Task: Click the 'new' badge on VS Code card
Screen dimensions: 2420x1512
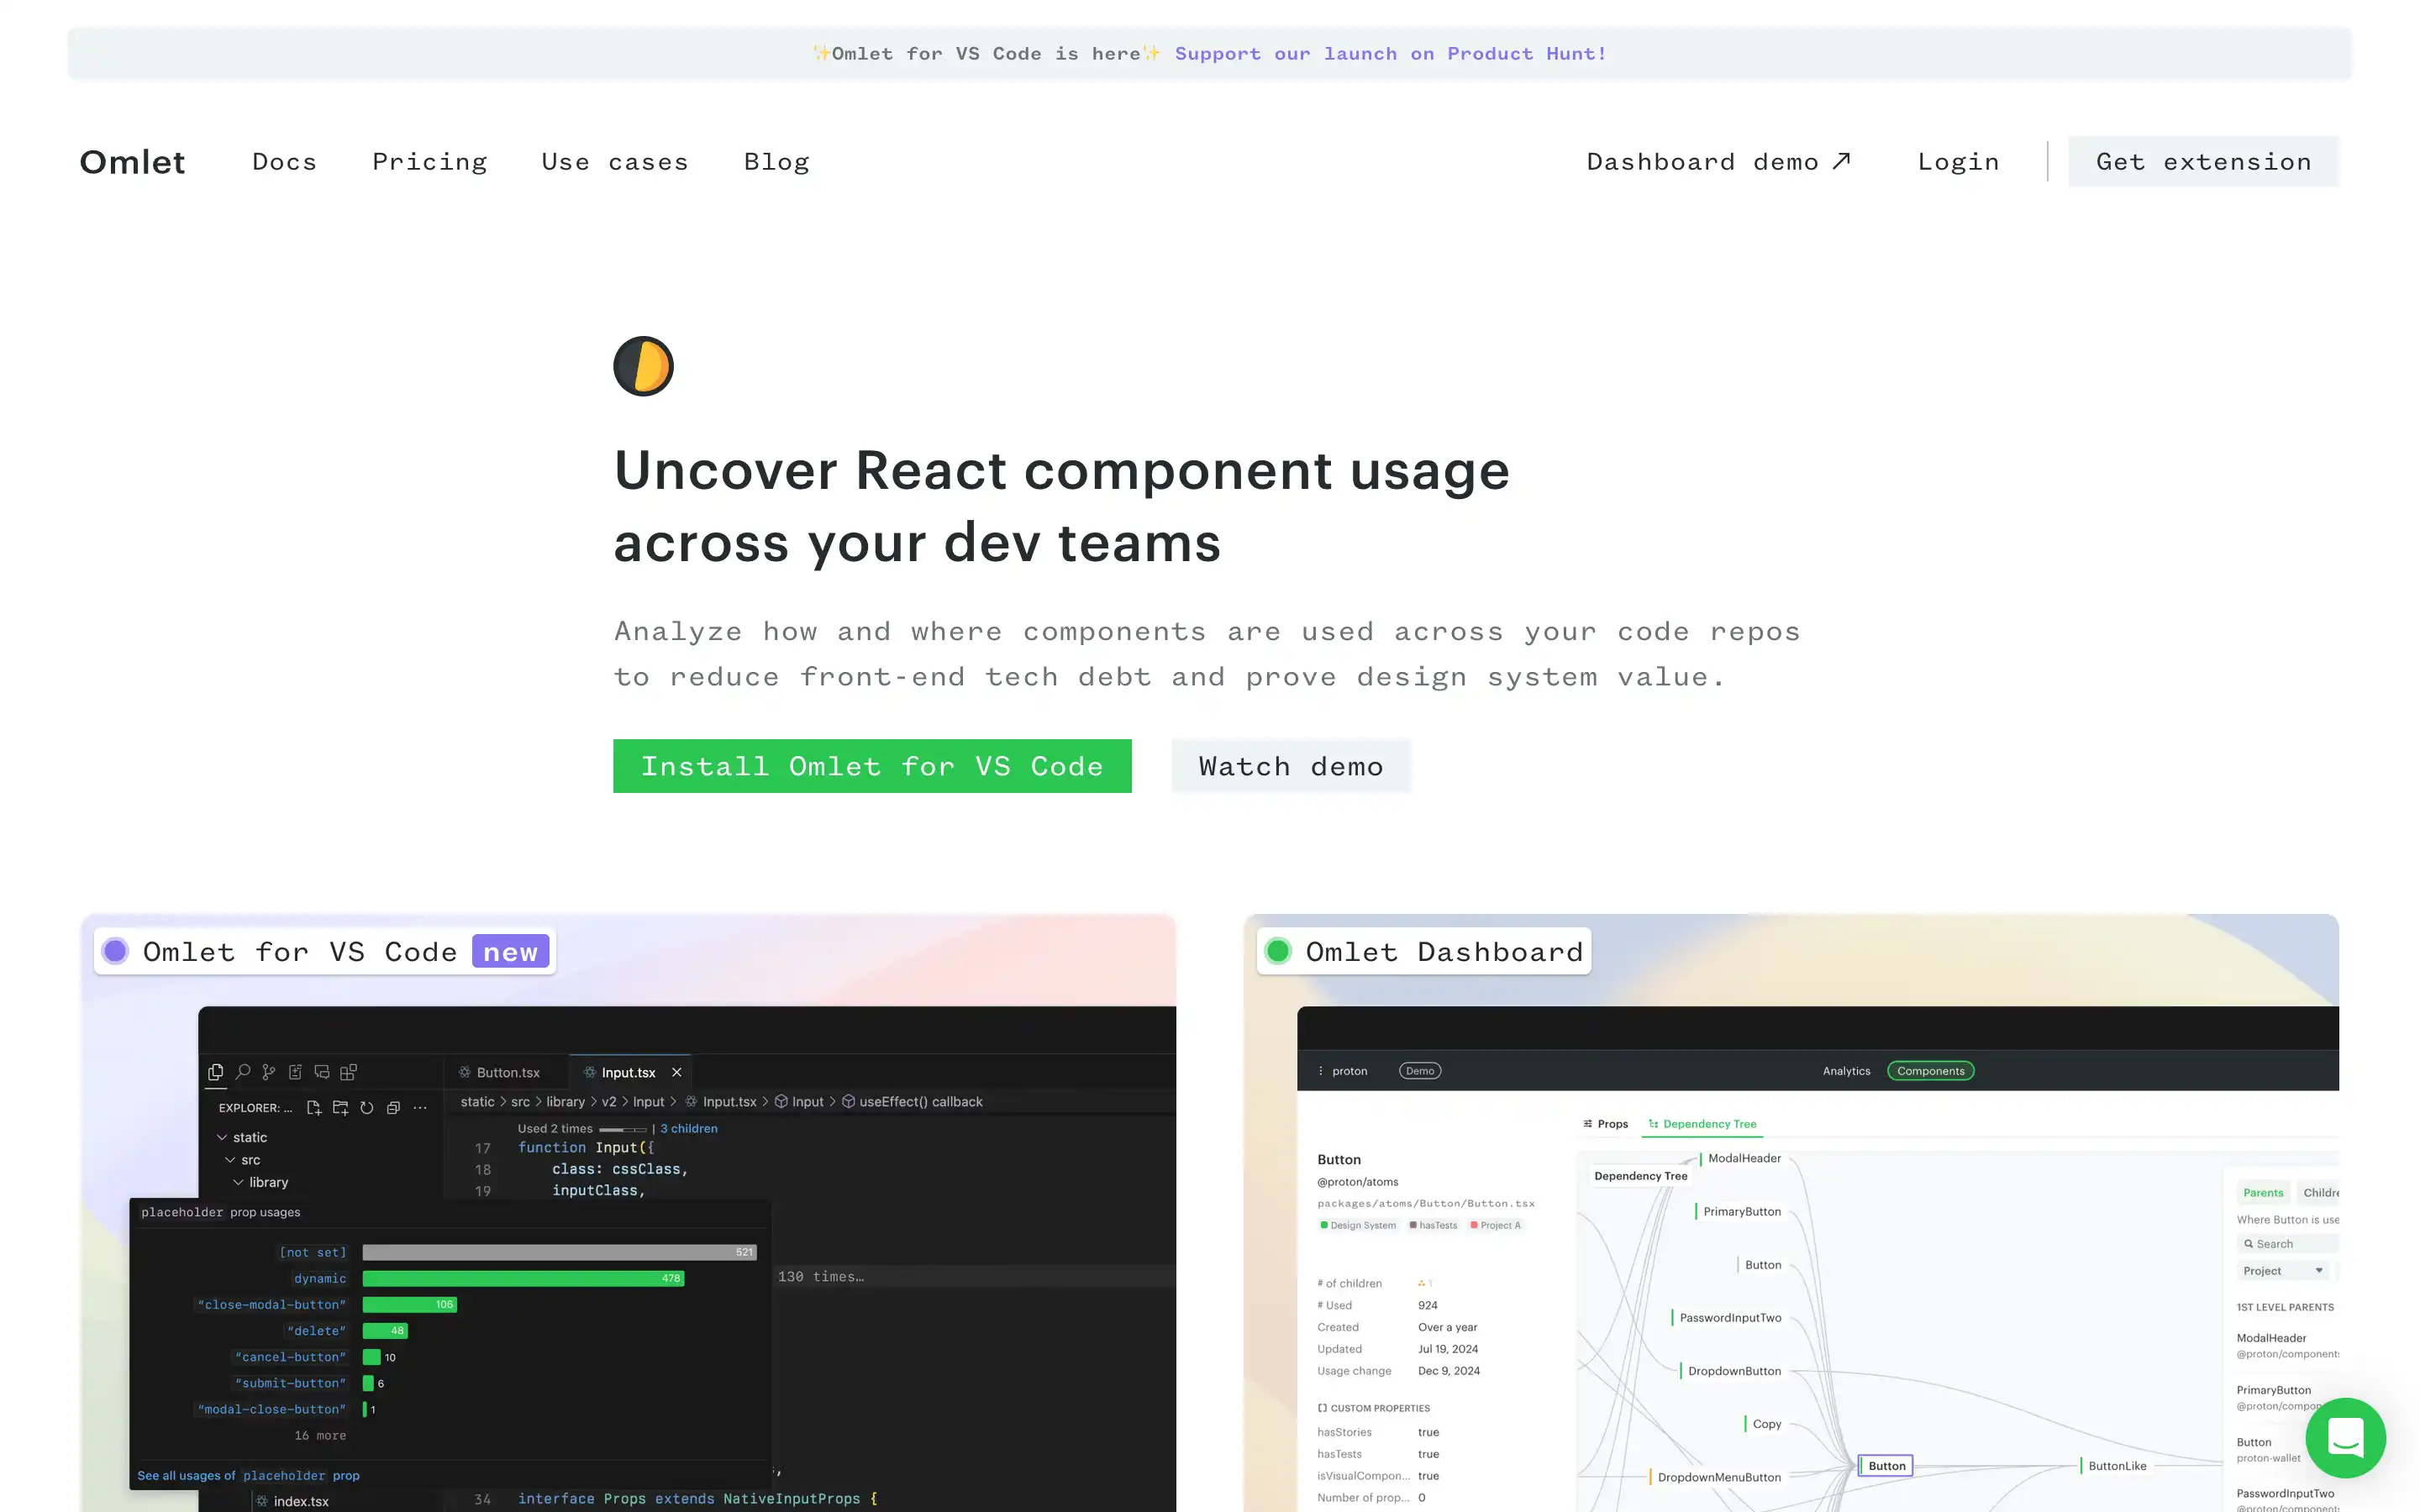Action: (510, 951)
